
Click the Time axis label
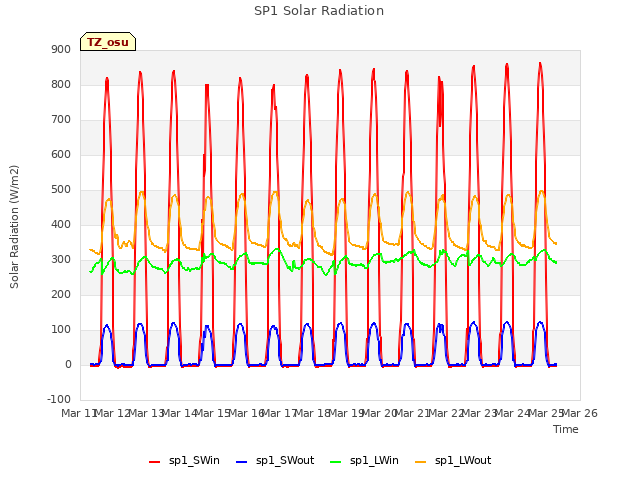point(566,429)
